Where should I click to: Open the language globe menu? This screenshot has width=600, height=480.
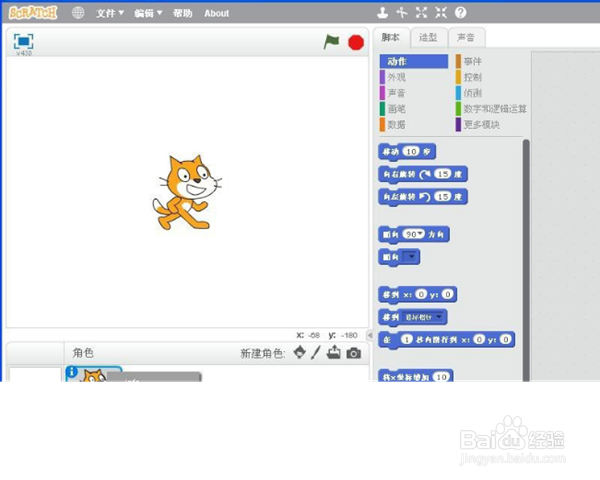click(x=78, y=13)
